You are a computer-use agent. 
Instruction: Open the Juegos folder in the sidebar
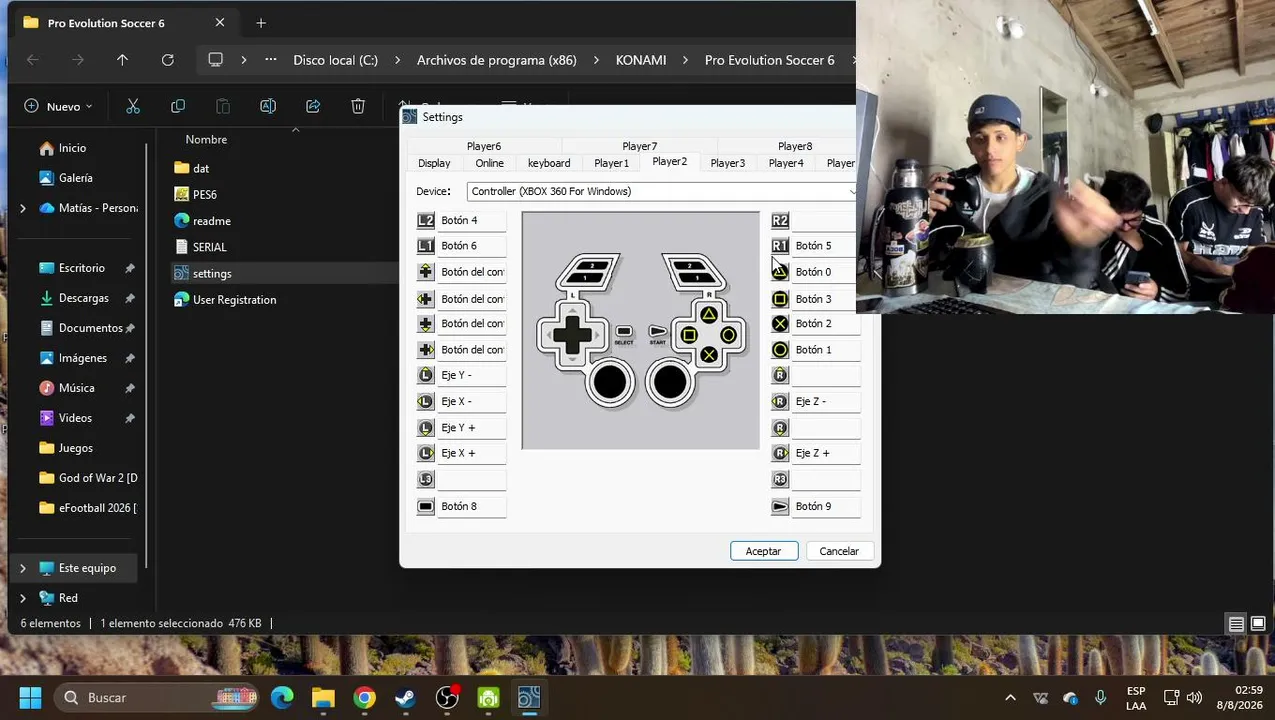(x=76, y=448)
